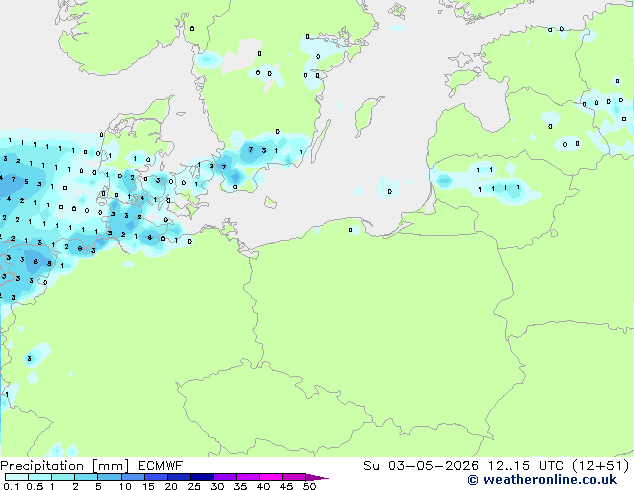Click the 'ECMWF' model label
Viewport: 634px width, 490px height.
(x=161, y=466)
